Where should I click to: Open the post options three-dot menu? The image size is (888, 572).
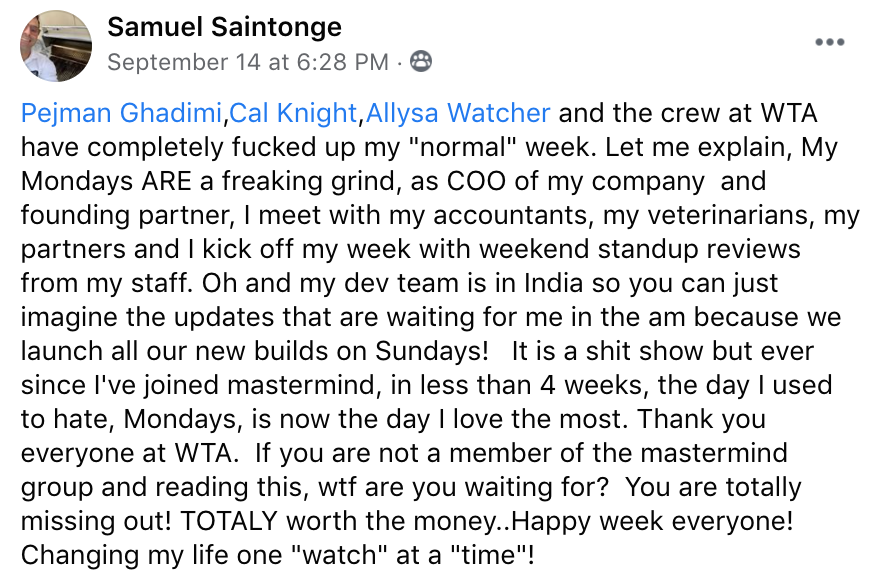tap(830, 42)
